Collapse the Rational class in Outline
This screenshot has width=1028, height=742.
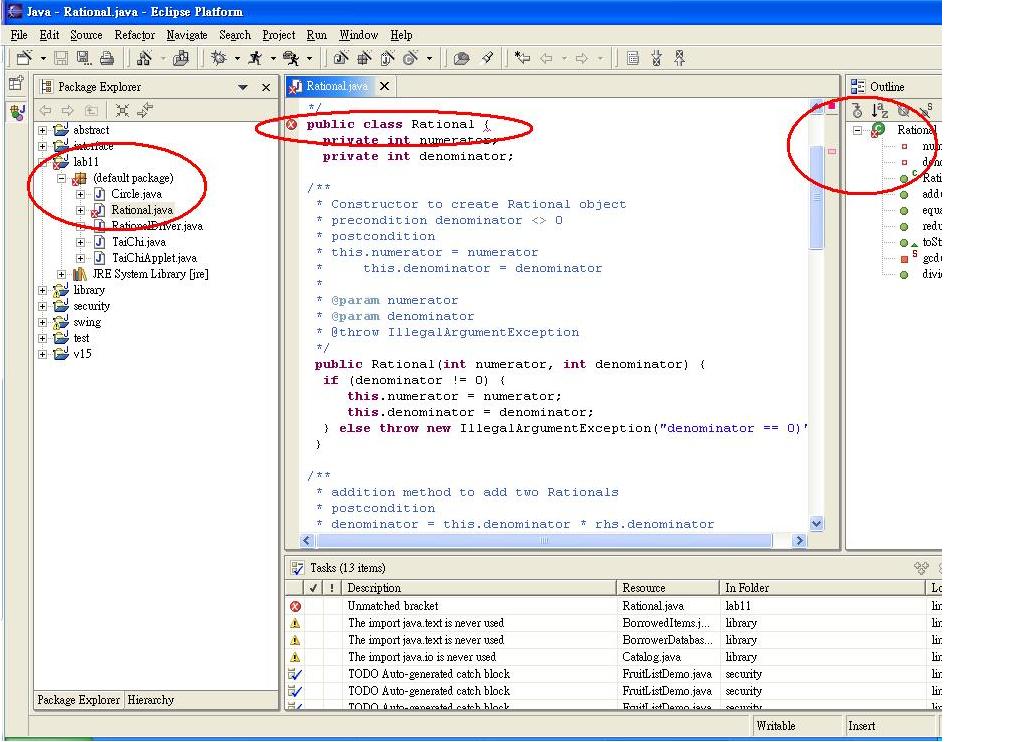coord(858,130)
